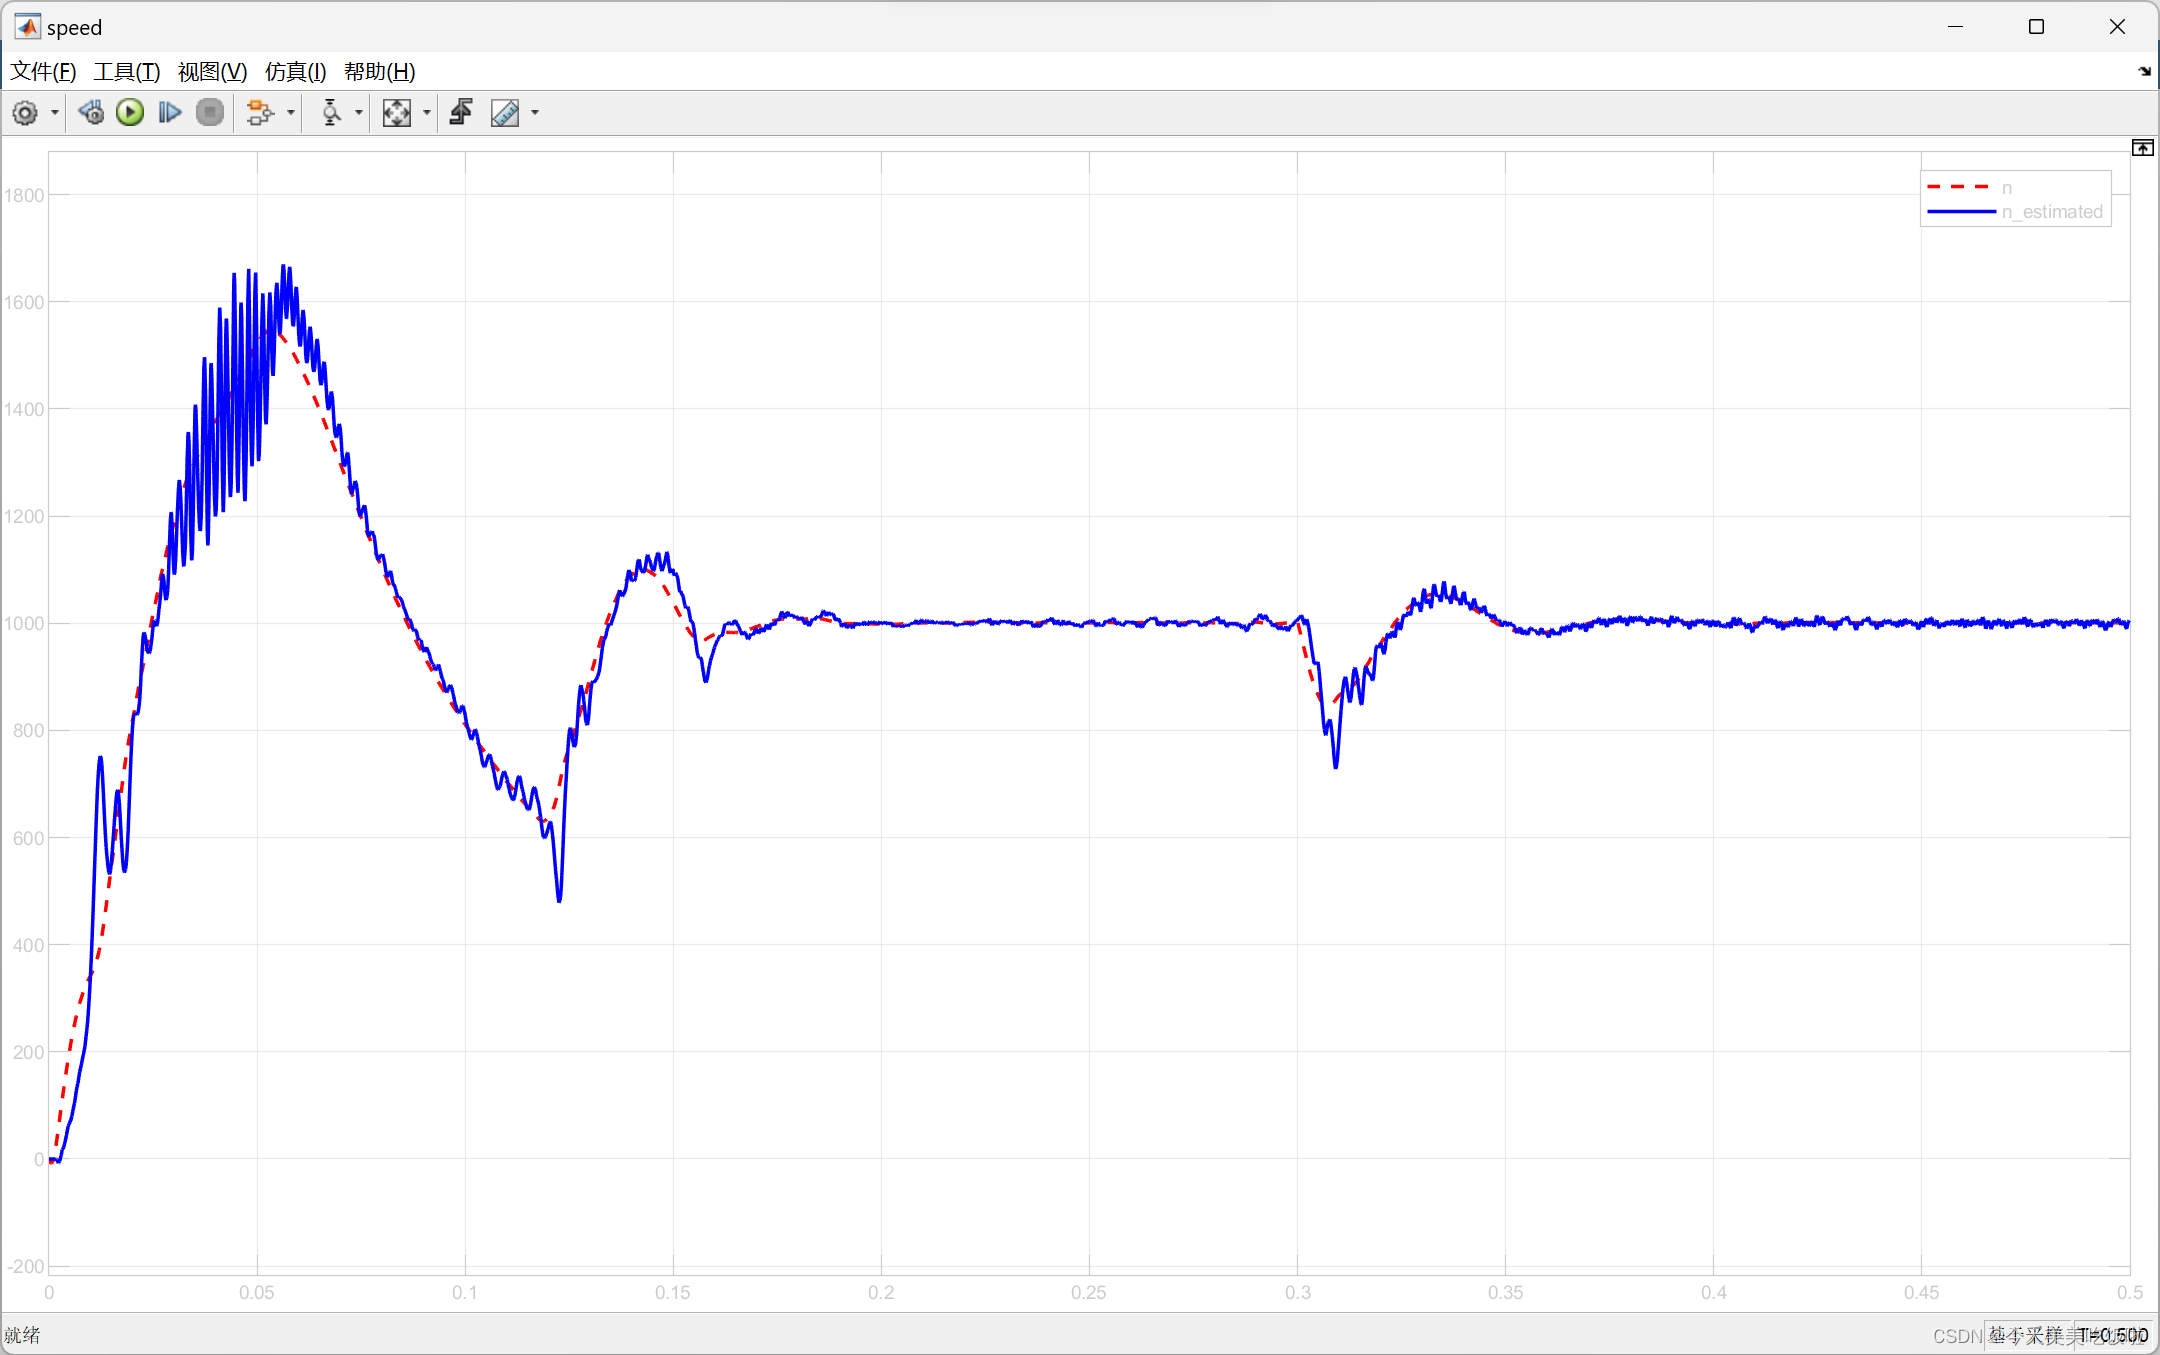Click the step back simulation button
This screenshot has height=1355, width=2160.
[91, 113]
